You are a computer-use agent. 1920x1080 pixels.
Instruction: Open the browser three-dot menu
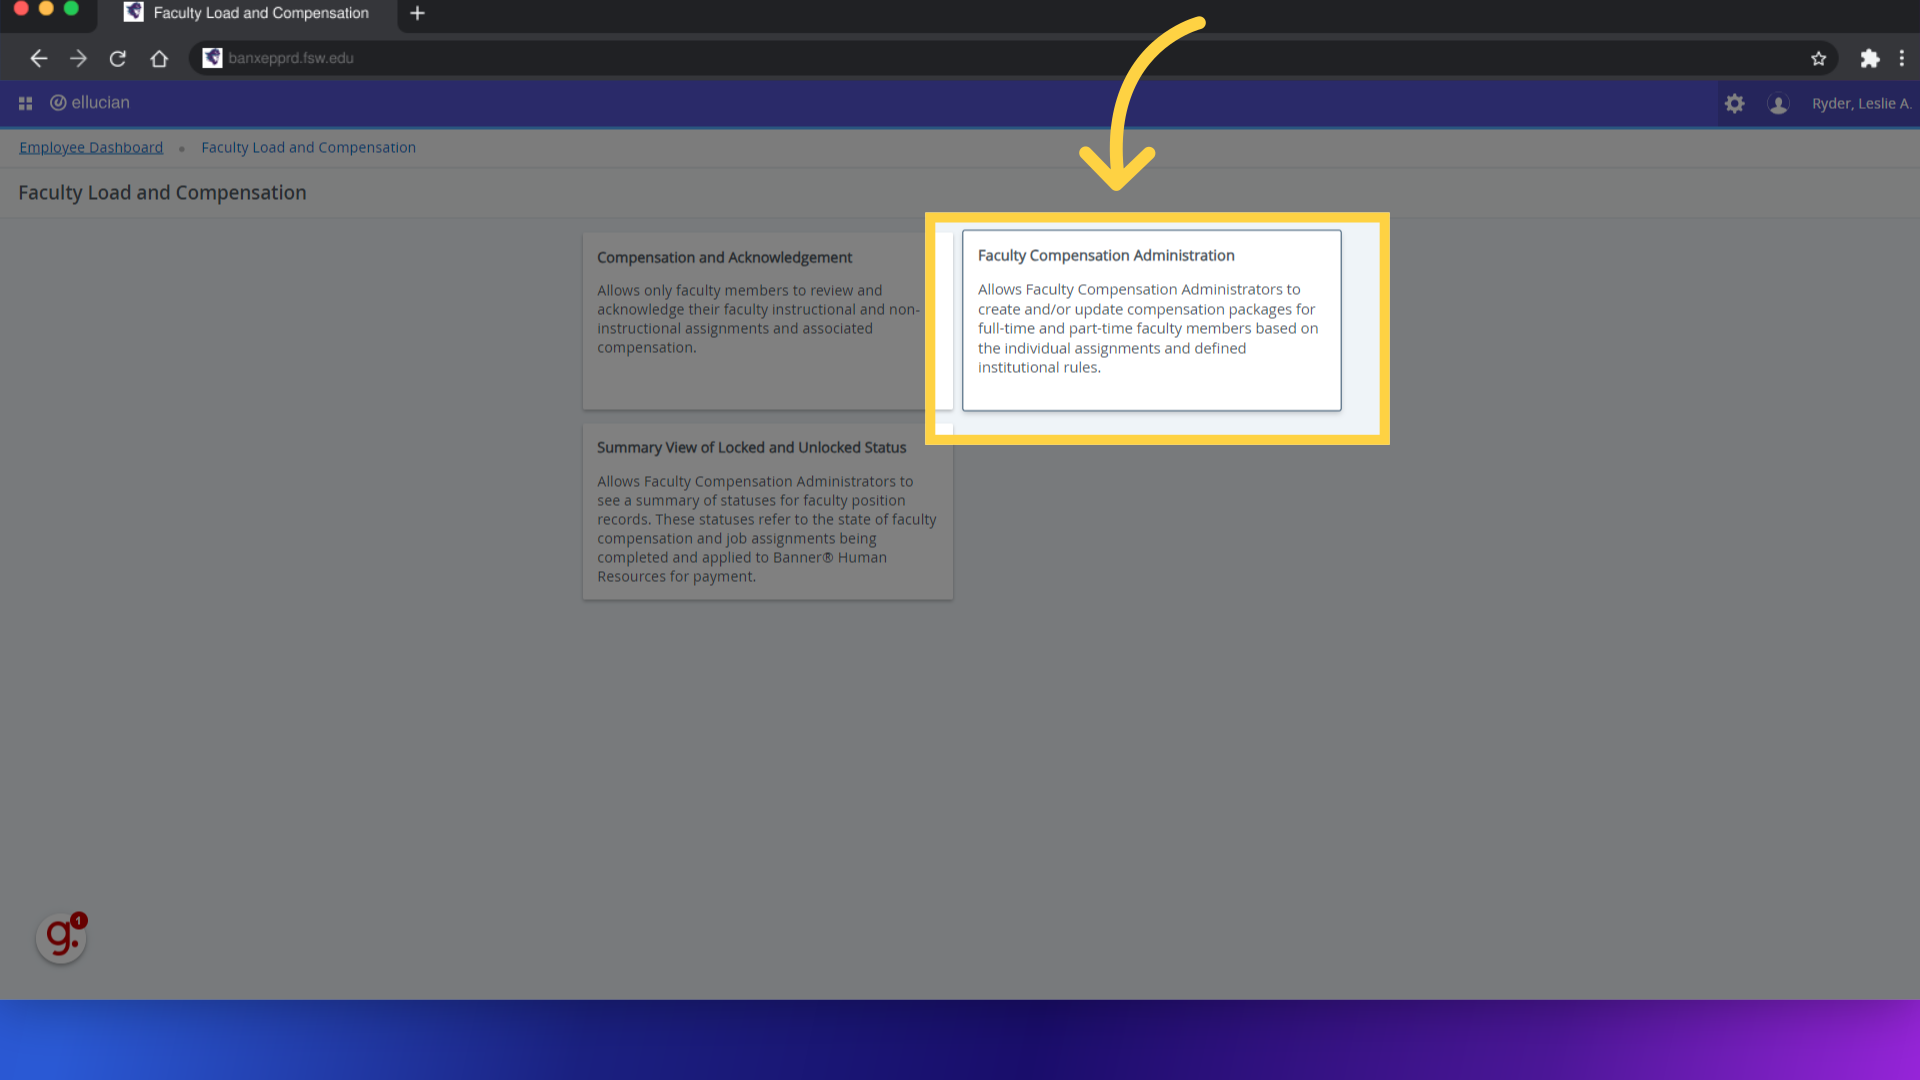point(1901,58)
